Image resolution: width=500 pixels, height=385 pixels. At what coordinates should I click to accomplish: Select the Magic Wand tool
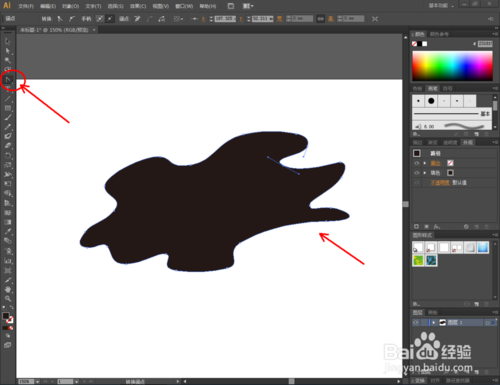[x=8, y=60]
